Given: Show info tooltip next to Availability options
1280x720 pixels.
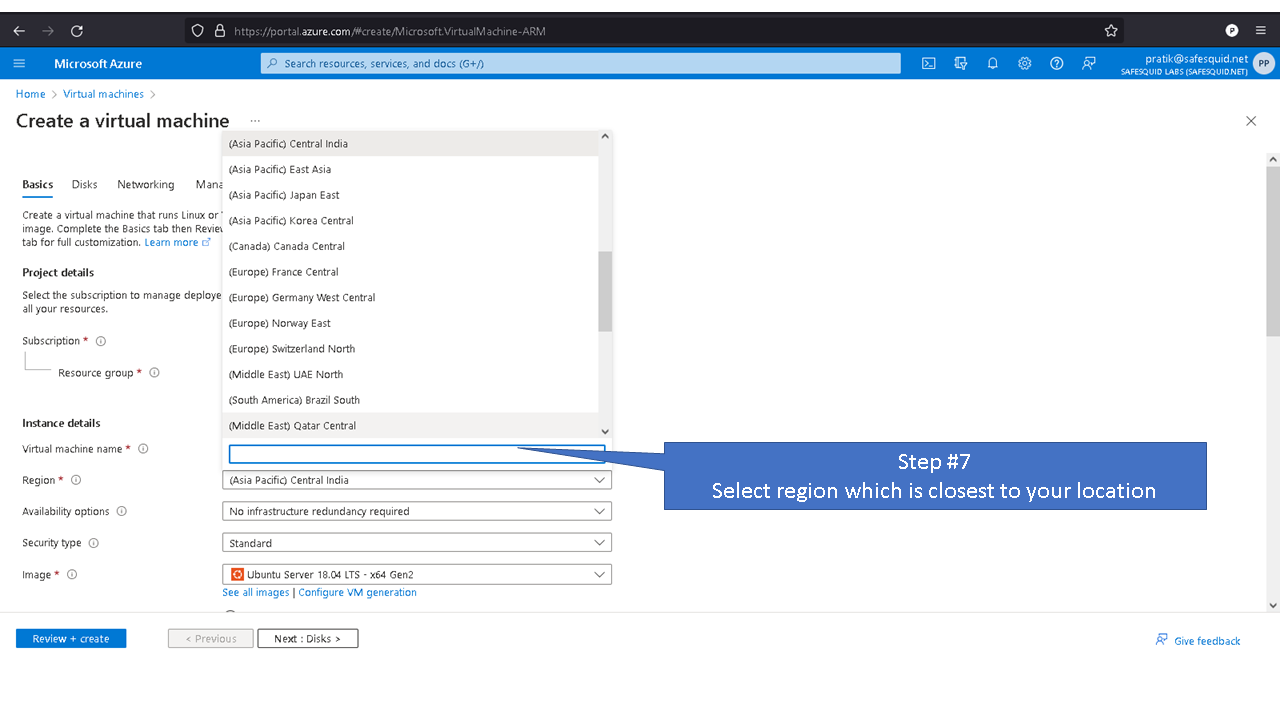Looking at the screenshot, I should 122,511.
